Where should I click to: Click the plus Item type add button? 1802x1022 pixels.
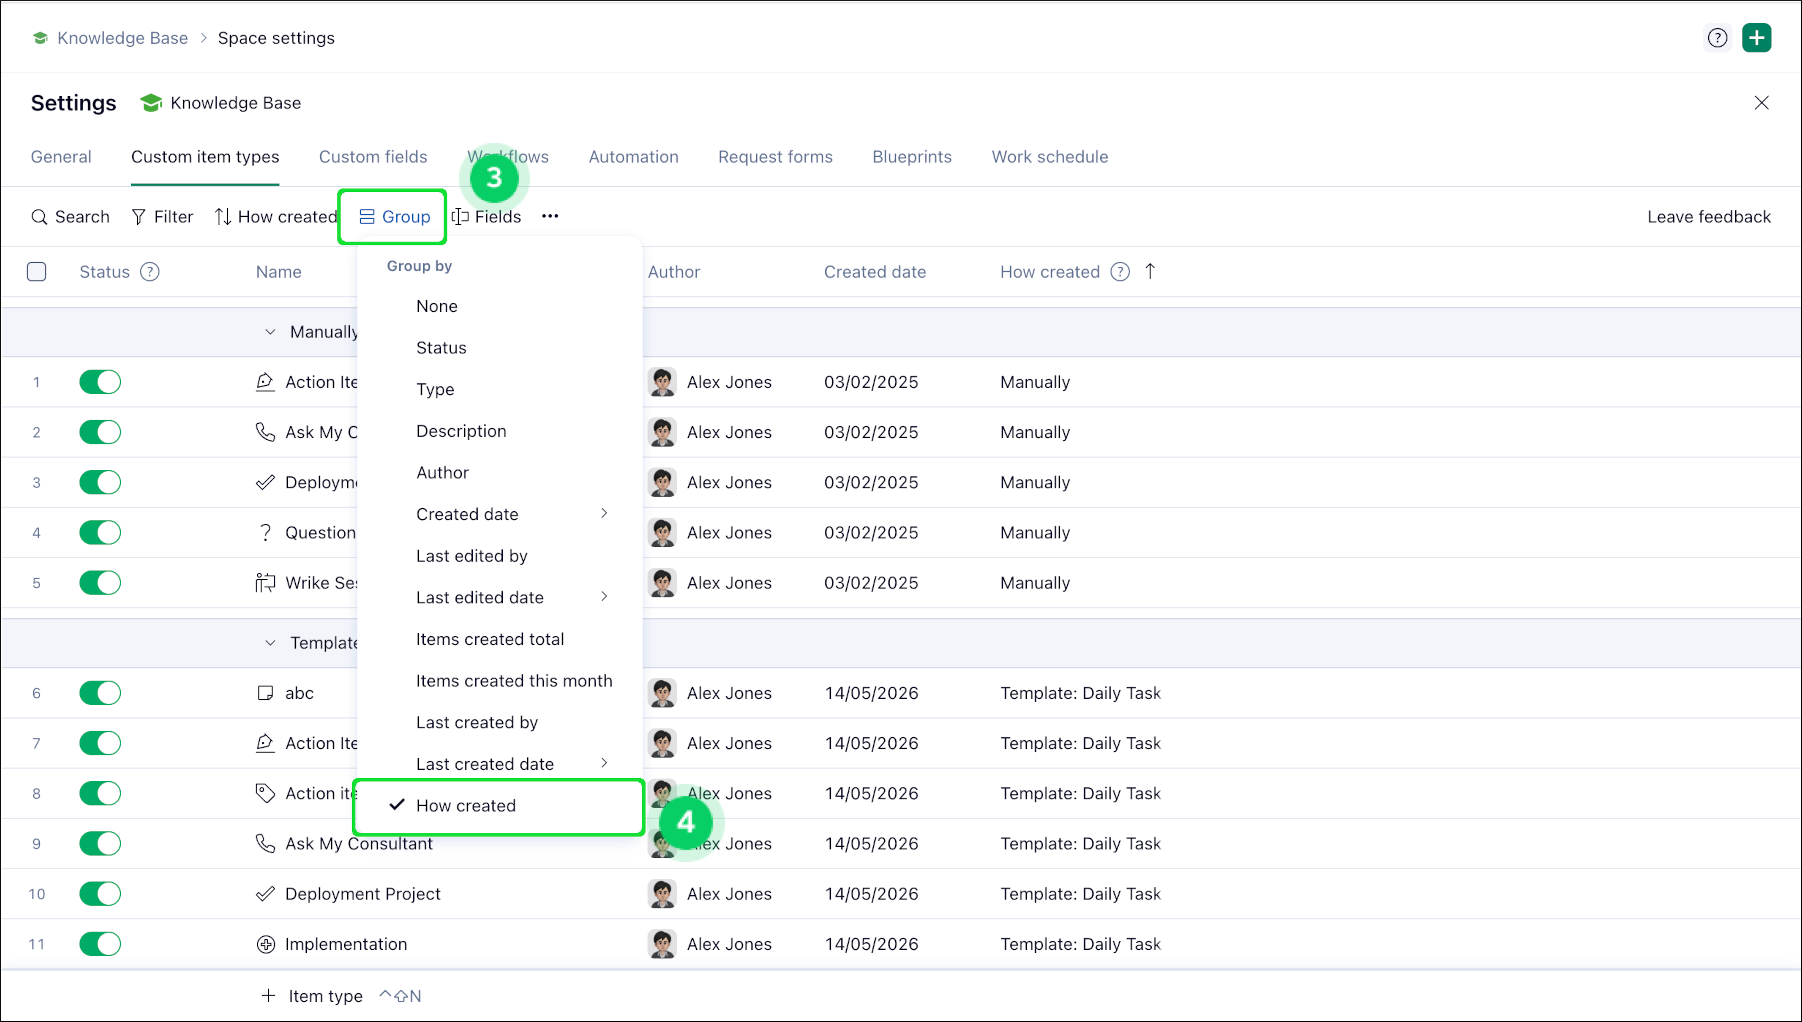point(312,996)
